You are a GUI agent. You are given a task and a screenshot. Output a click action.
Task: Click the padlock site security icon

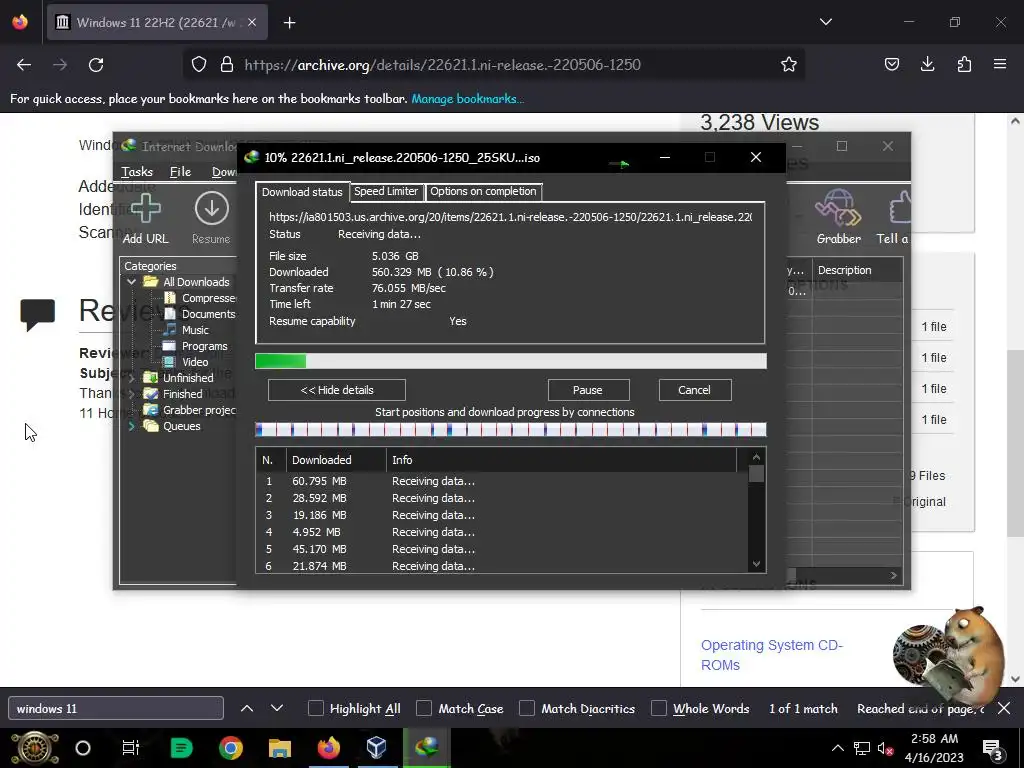tap(227, 65)
